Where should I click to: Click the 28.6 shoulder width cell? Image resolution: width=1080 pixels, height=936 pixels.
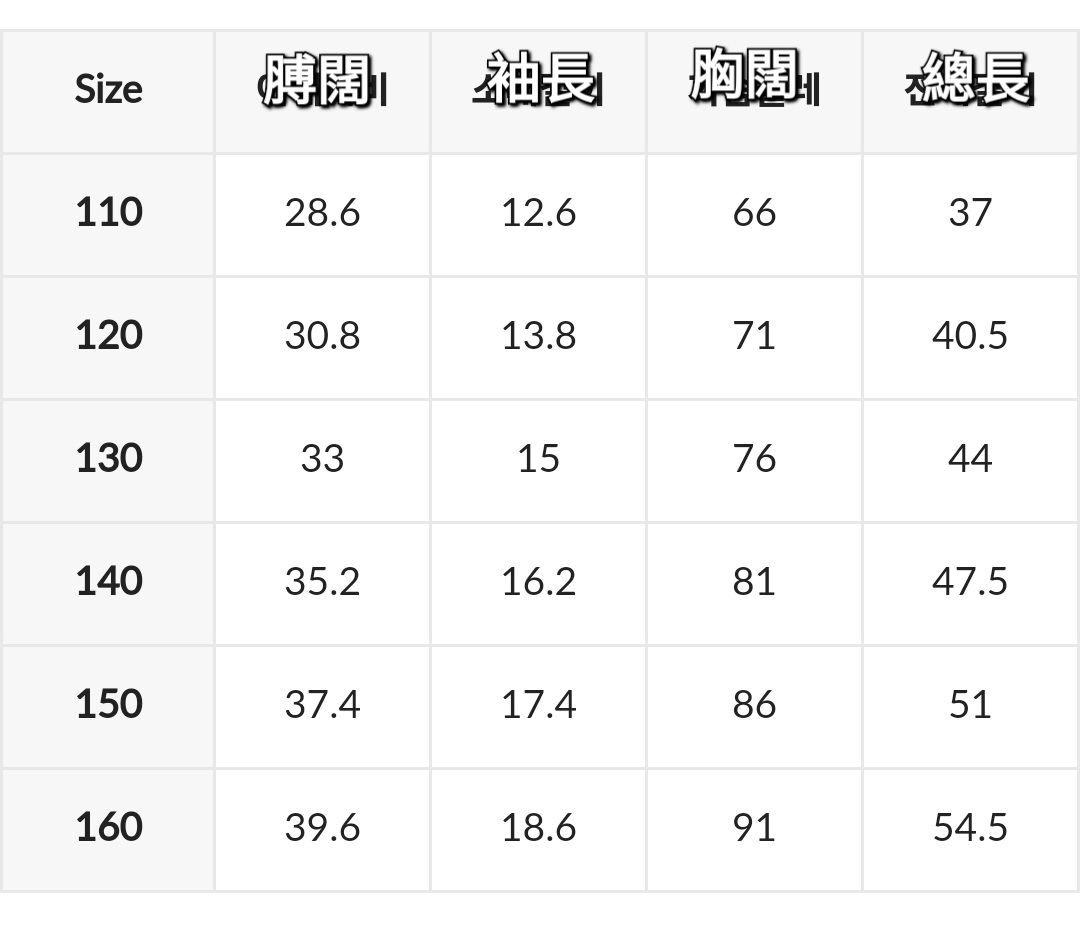pyautogui.click(x=322, y=212)
